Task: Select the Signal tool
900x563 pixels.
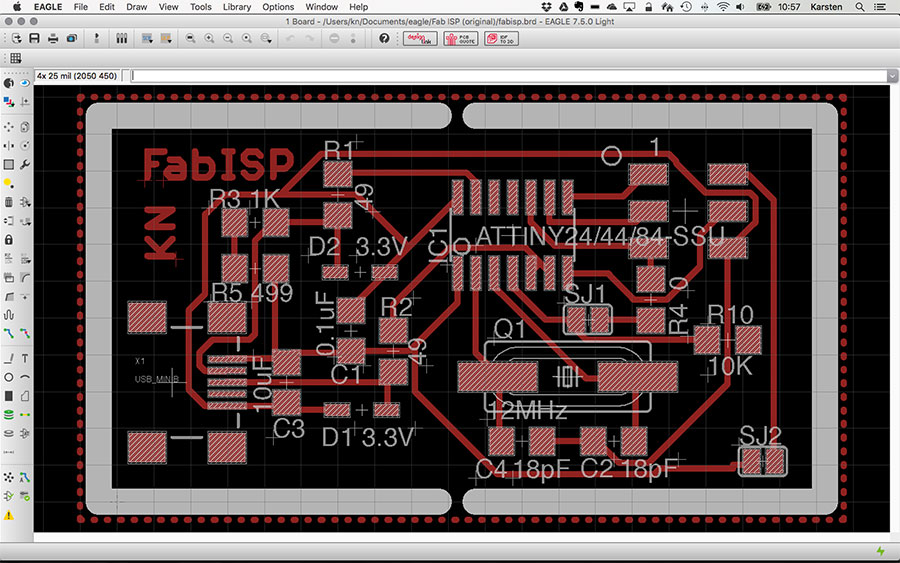Action: 25,414
